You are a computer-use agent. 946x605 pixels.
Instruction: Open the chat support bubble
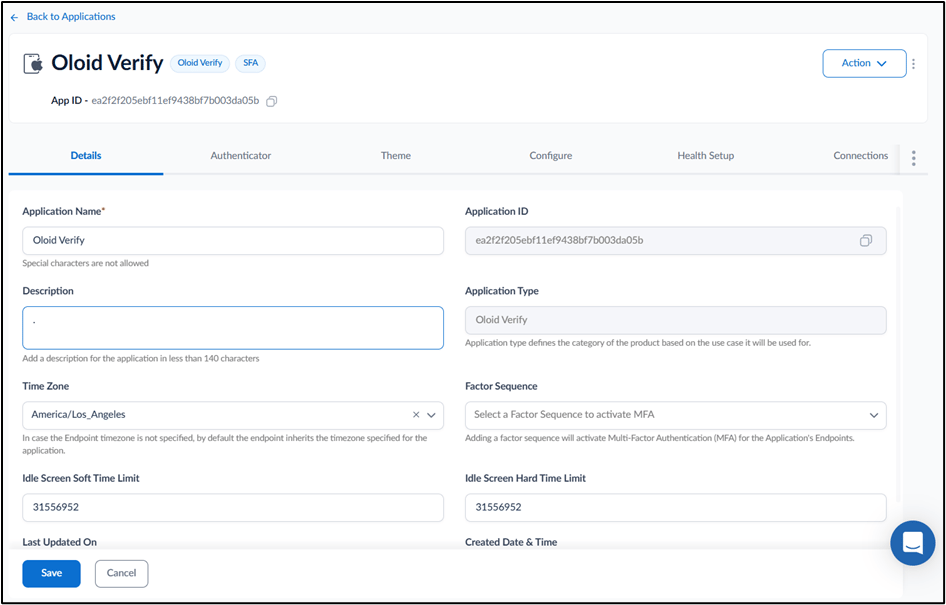click(x=912, y=543)
